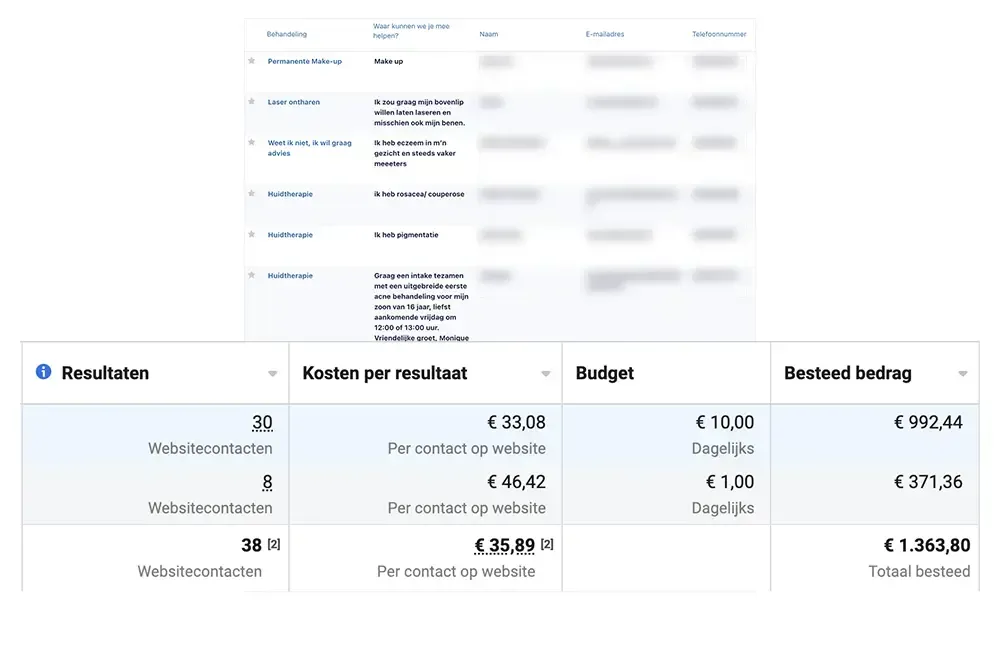The image size is (1000, 667).
Task: Click the E-mailadres column header
Action: tap(604, 34)
